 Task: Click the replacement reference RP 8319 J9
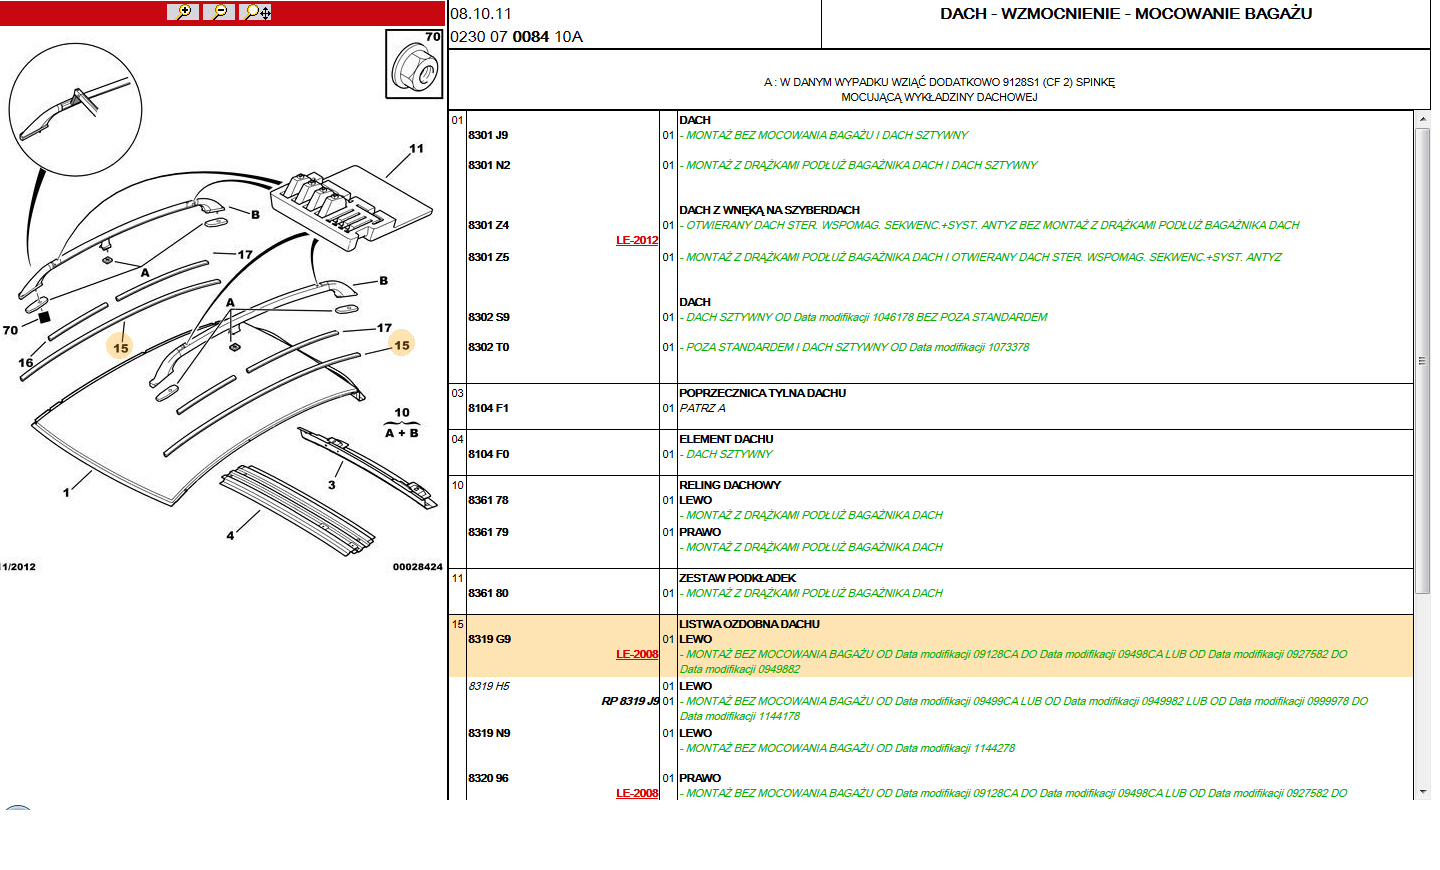pos(628,702)
